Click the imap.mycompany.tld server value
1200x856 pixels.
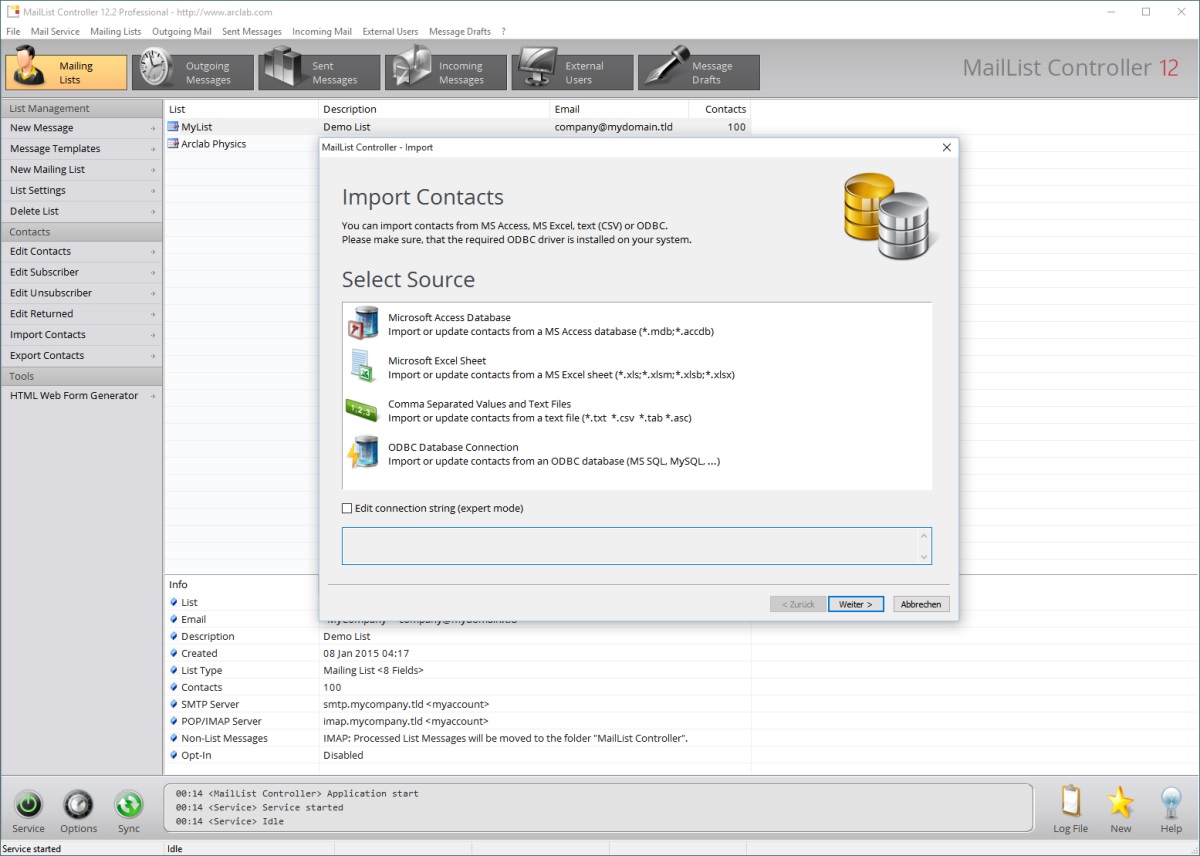pos(406,722)
